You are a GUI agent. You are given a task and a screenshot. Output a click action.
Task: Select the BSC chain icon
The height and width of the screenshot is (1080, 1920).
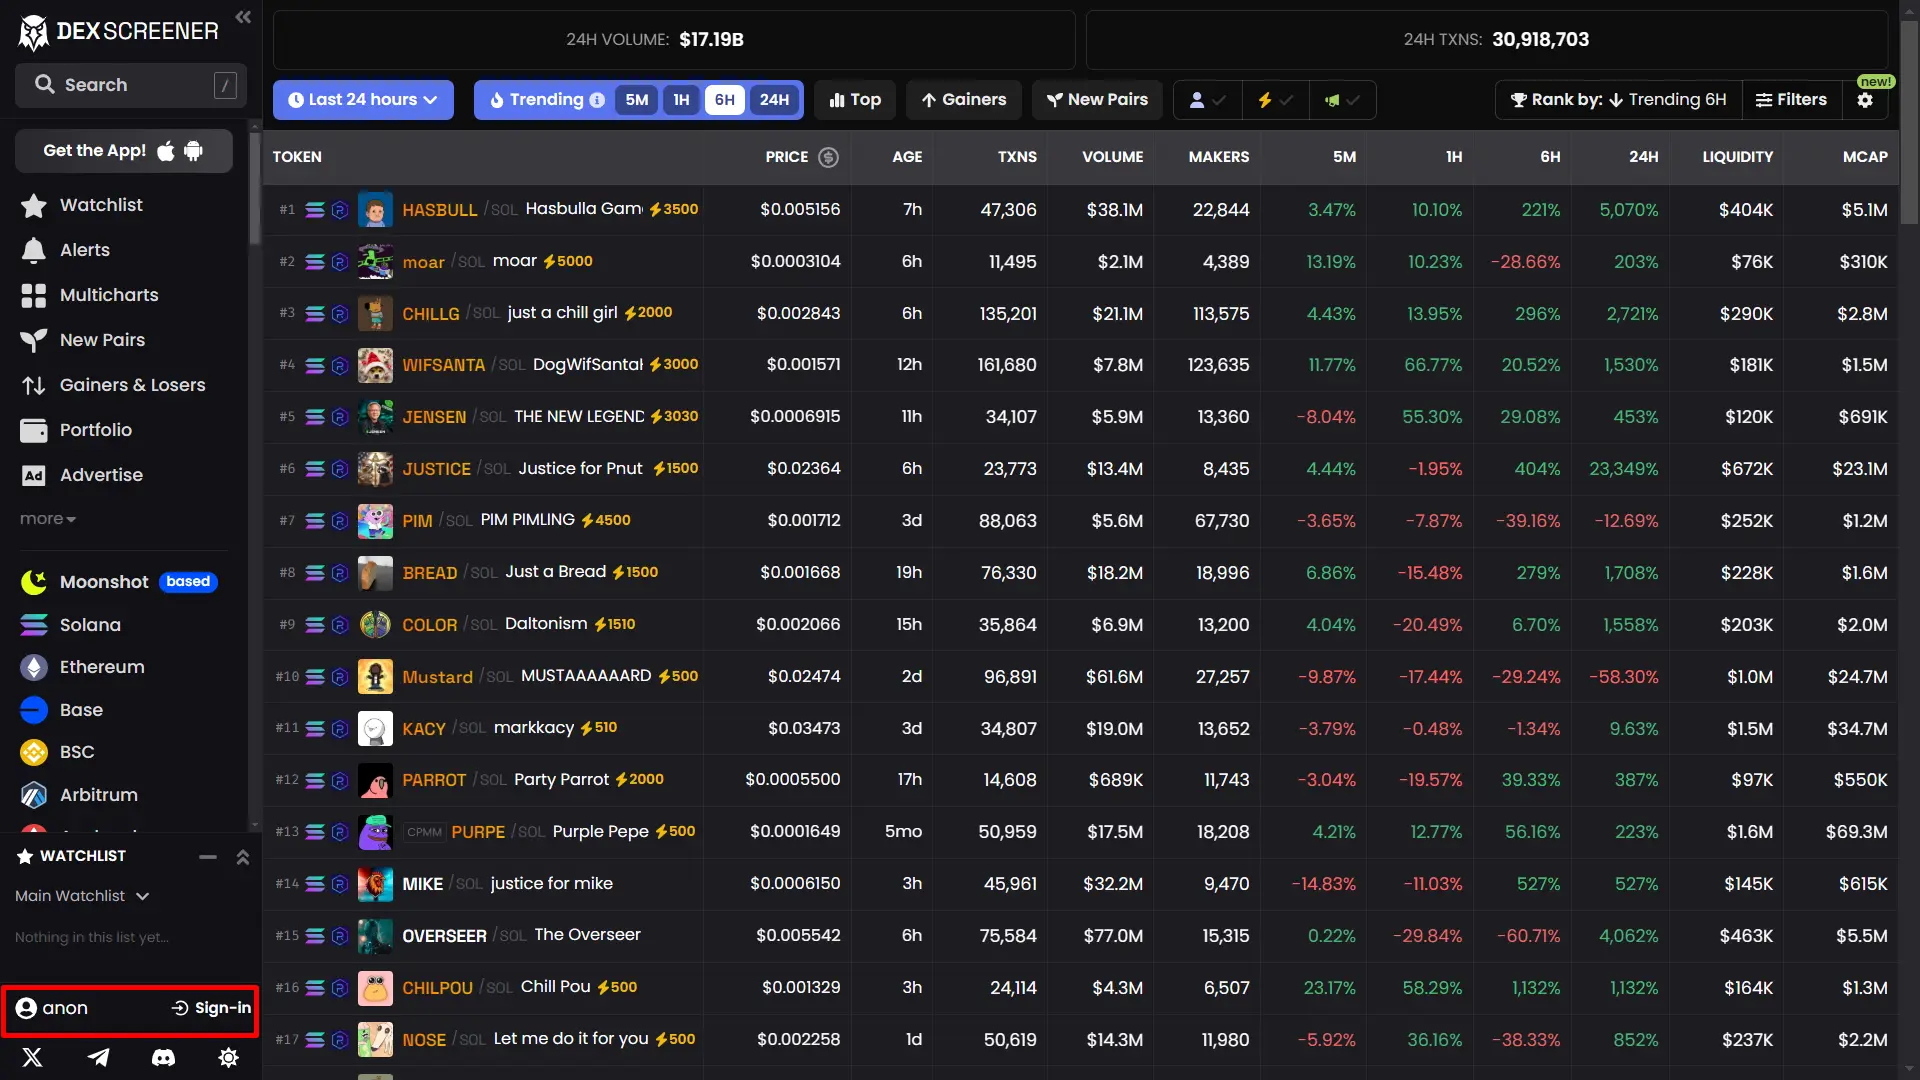coord(34,752)
